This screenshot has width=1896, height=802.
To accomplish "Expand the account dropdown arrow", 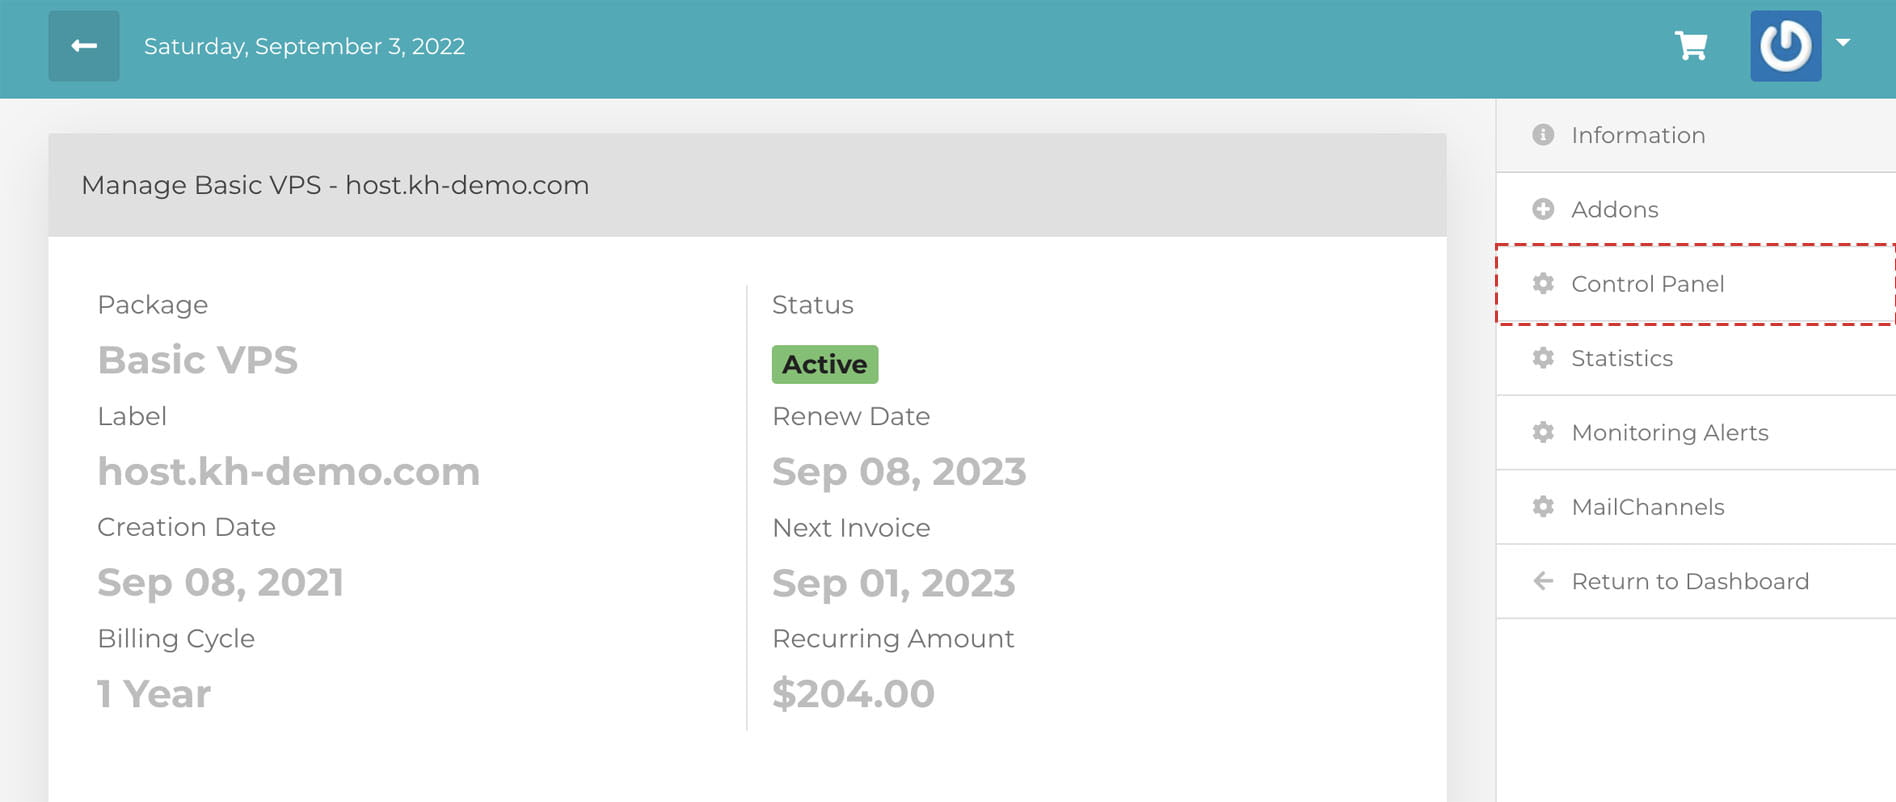I will click(x=1843, y=43).
